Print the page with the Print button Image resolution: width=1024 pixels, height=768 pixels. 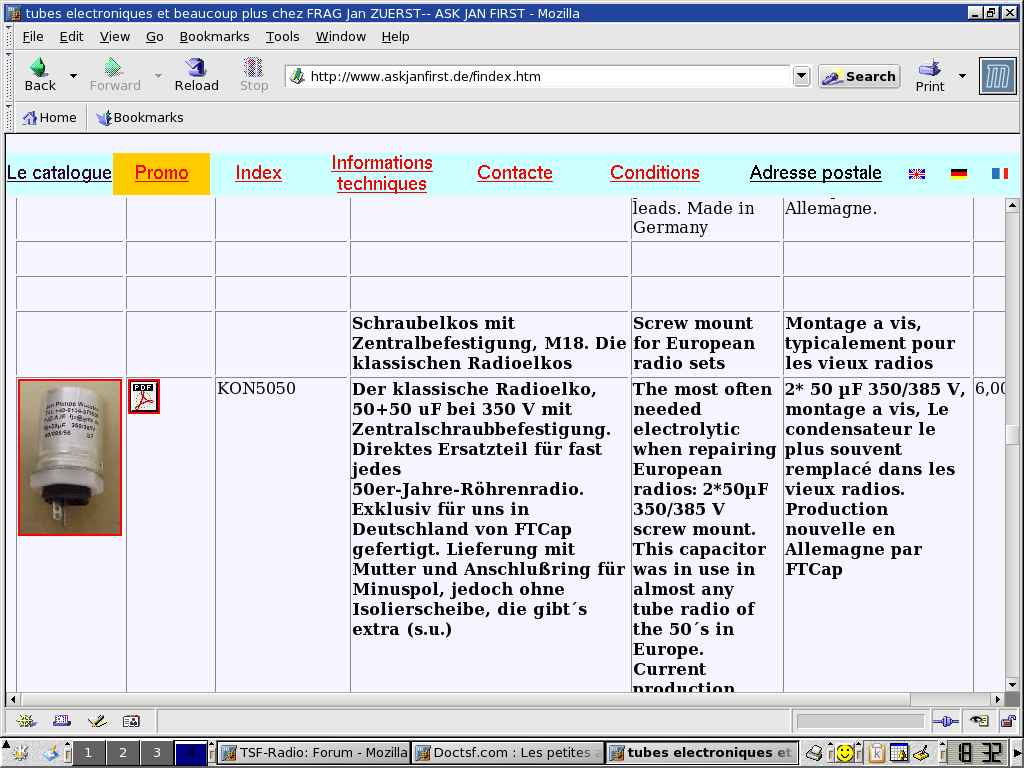[x=929, y=76]
